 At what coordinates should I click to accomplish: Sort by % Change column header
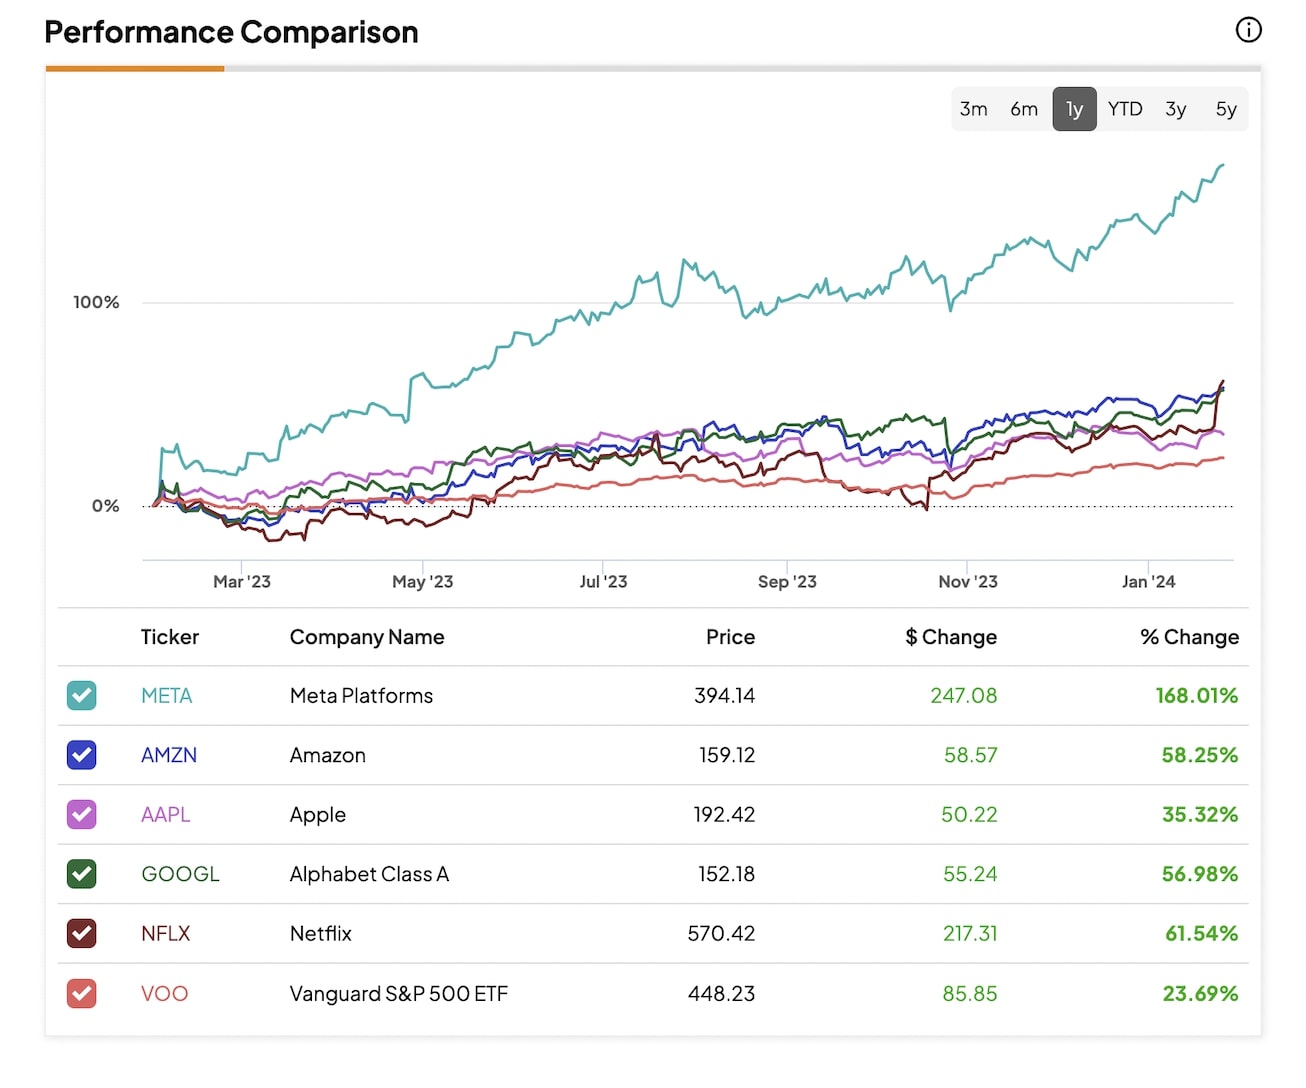(1189, 637)
